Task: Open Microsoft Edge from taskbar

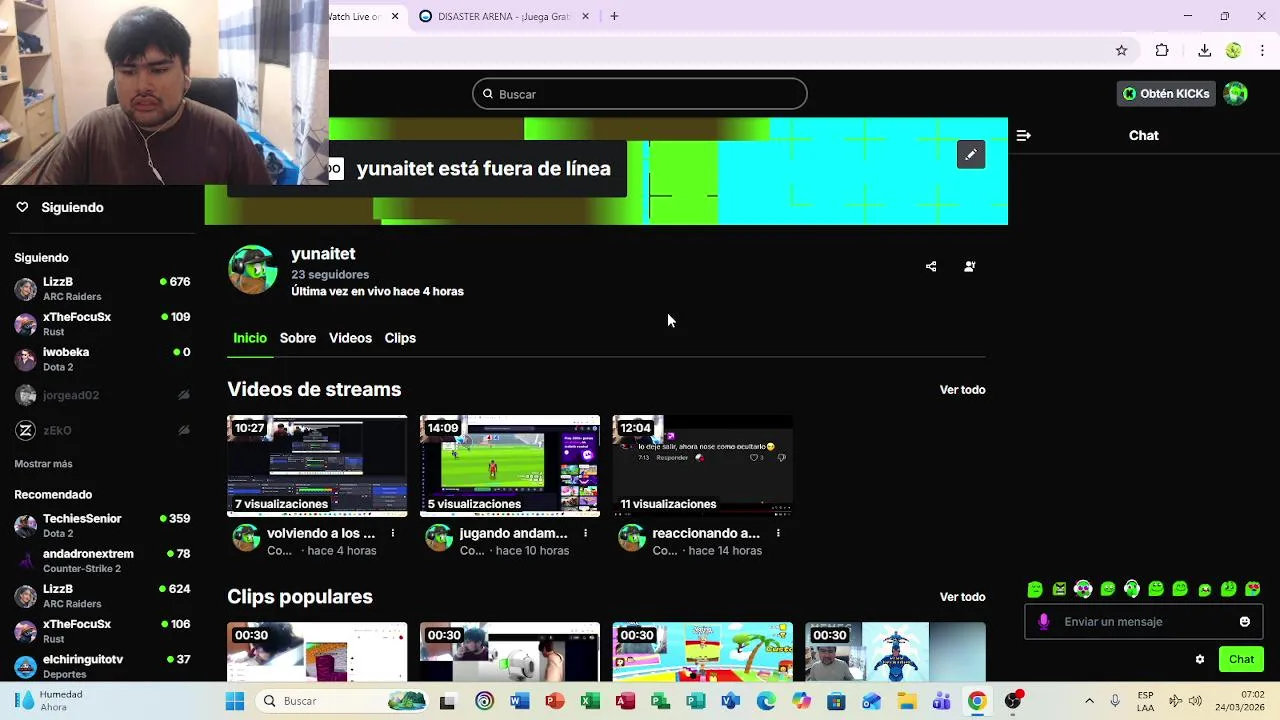Action: pyautogui.click(x=766, y=701)
